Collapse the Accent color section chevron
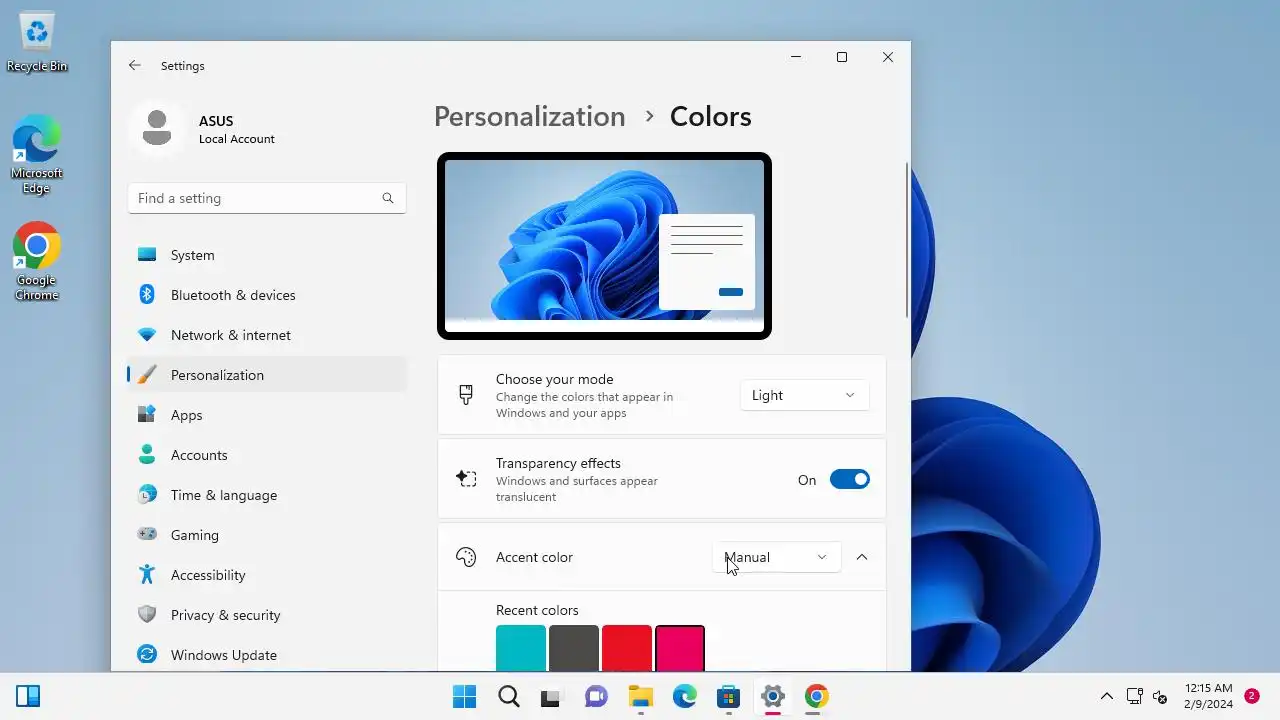 [862, 557]
